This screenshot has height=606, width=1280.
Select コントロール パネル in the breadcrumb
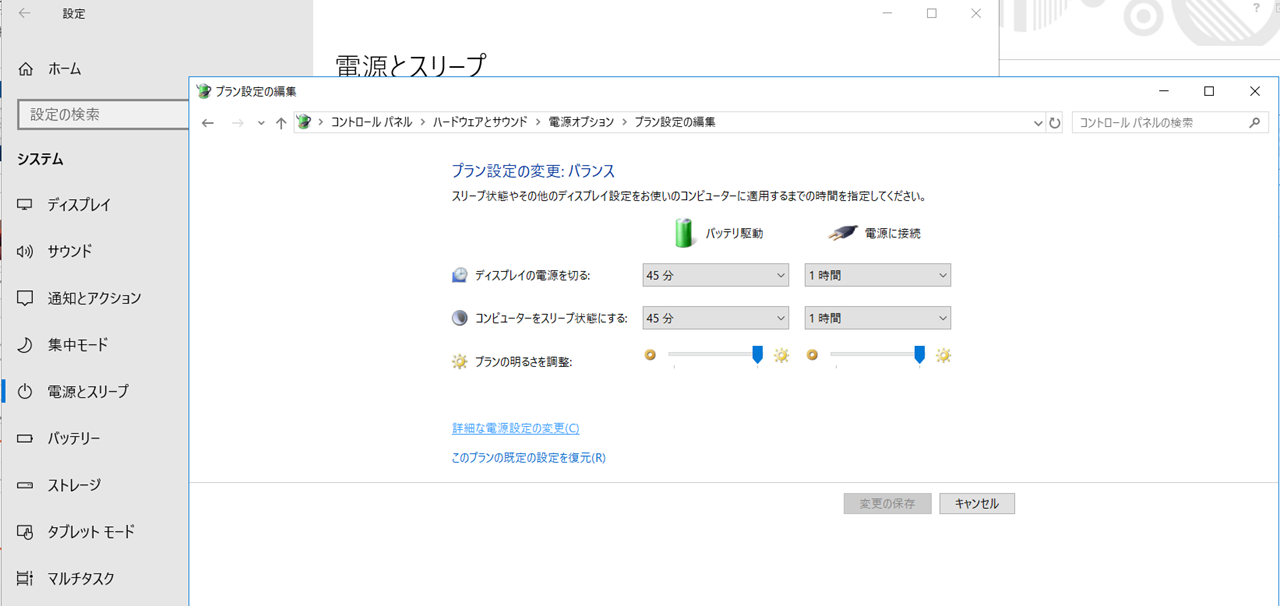tap(371, 122)
